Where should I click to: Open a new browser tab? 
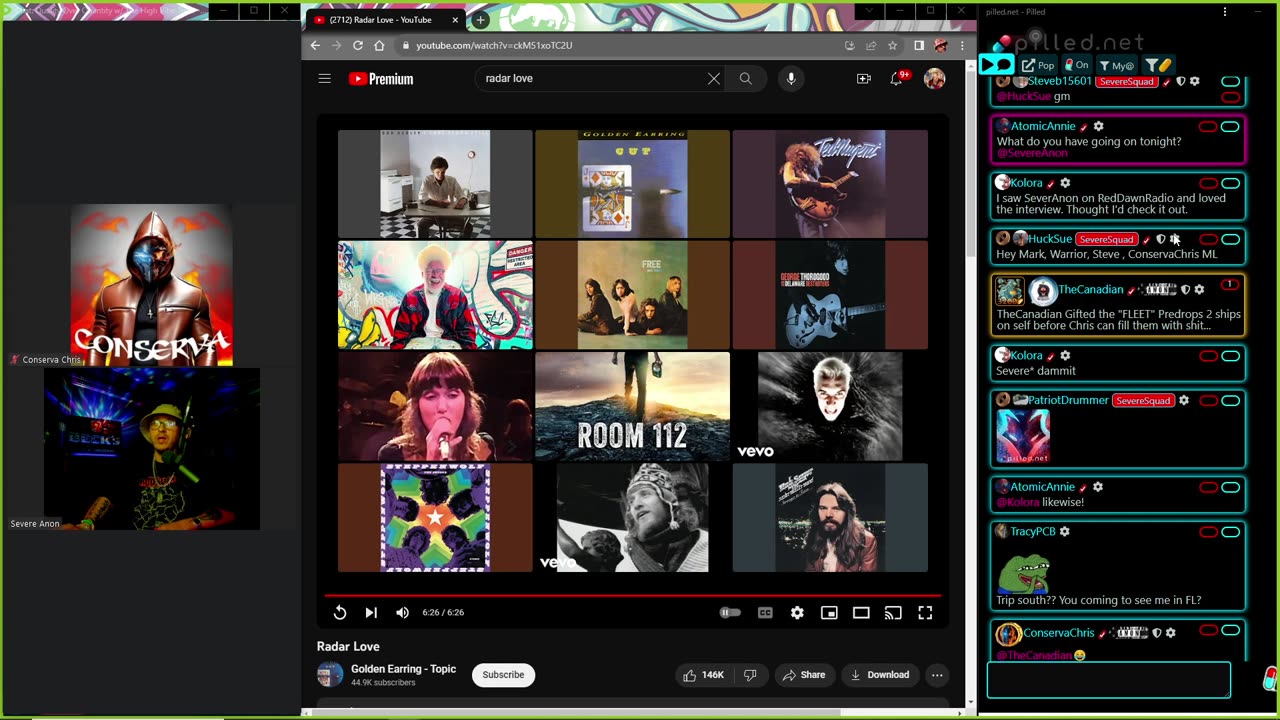(x=480, y=19)
